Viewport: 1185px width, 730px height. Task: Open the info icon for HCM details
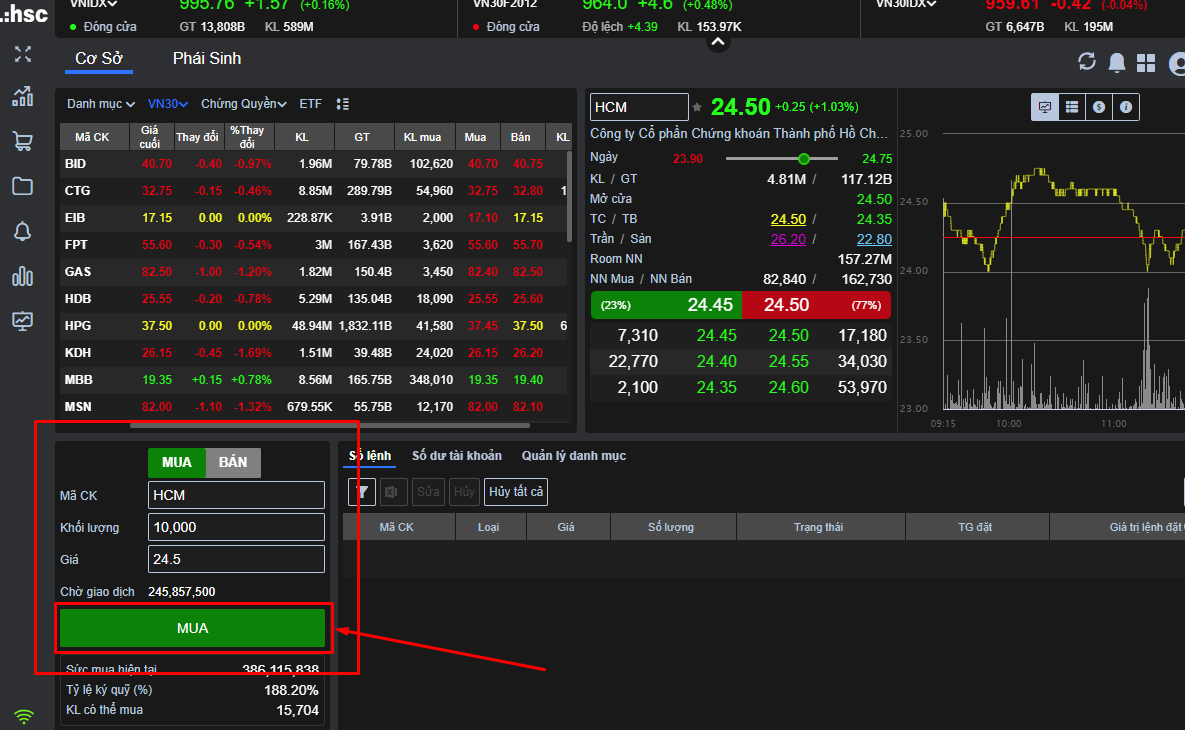[1126, 107]
